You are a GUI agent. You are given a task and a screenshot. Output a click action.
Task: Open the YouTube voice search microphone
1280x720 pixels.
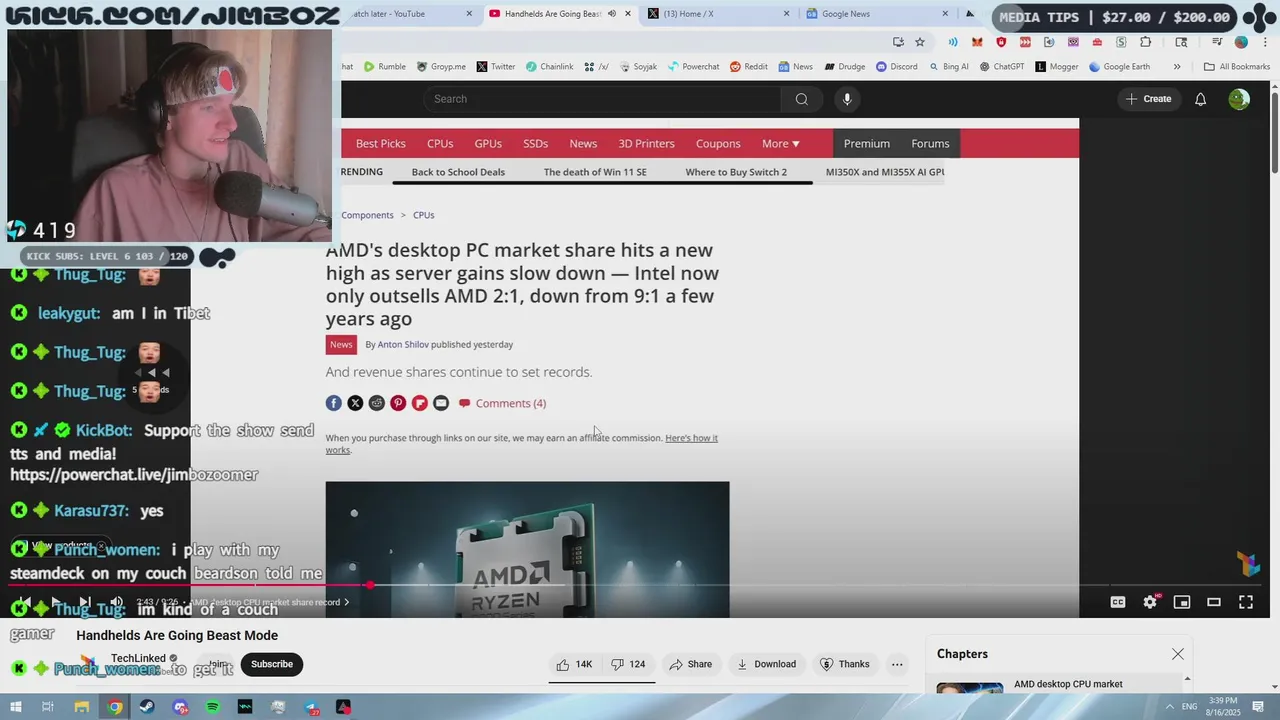(x=847, y=99)
